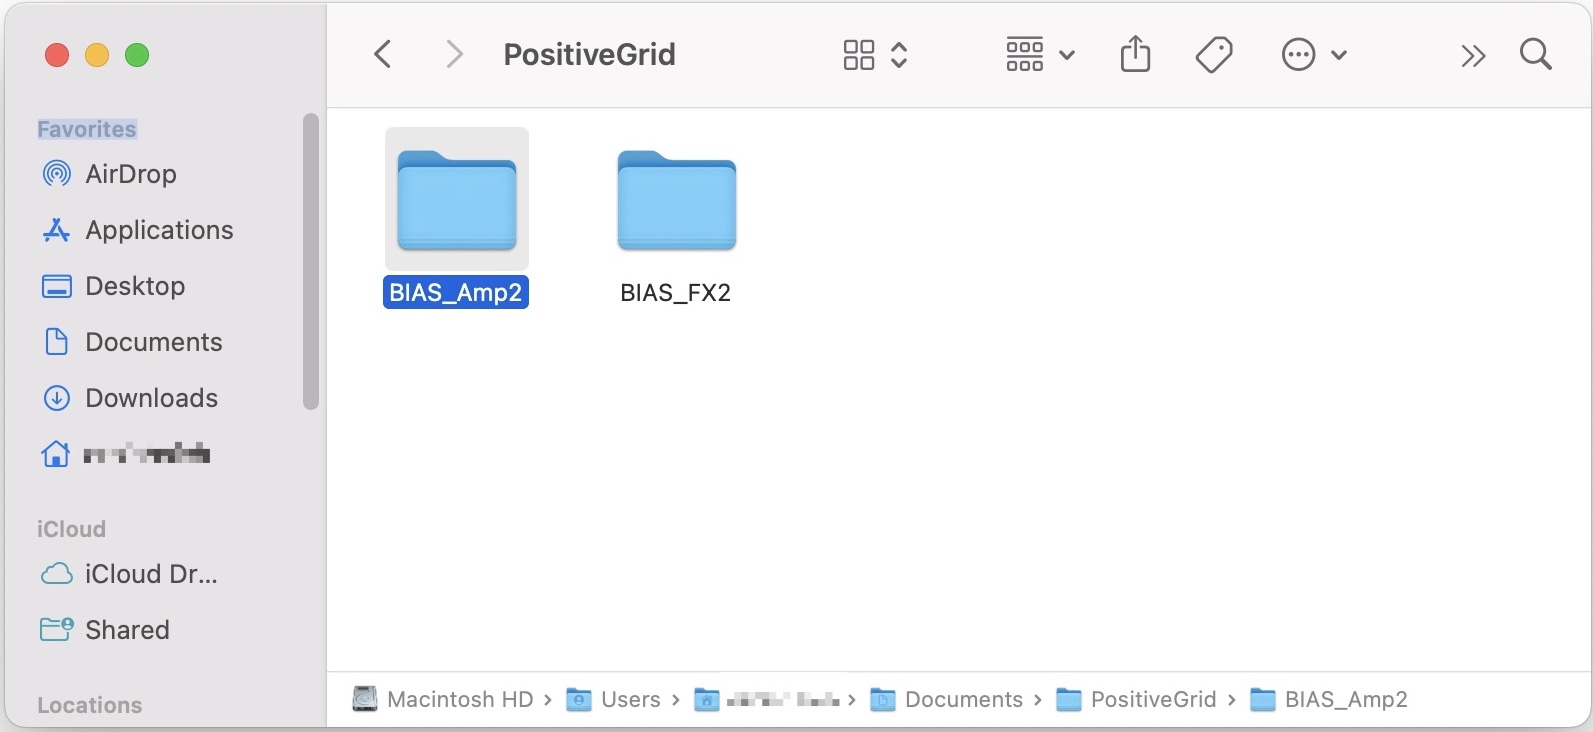Image resolution: width=1593 pixels, height=732 pixels.
Task: Go to Desktop from the sidebar
Action: [x=135, y=286]
